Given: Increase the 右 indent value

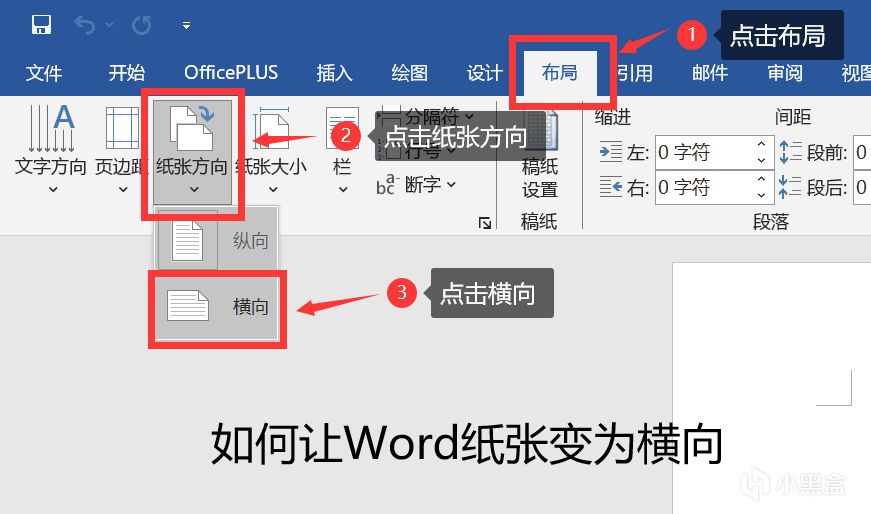Looking at the screenshot, I should pyautogui.click(x=762, y=179).
